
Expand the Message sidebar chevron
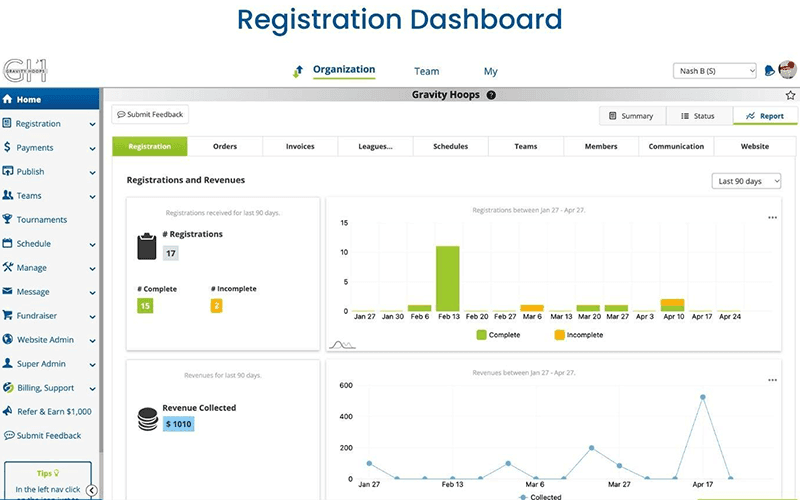coord(92,292)
